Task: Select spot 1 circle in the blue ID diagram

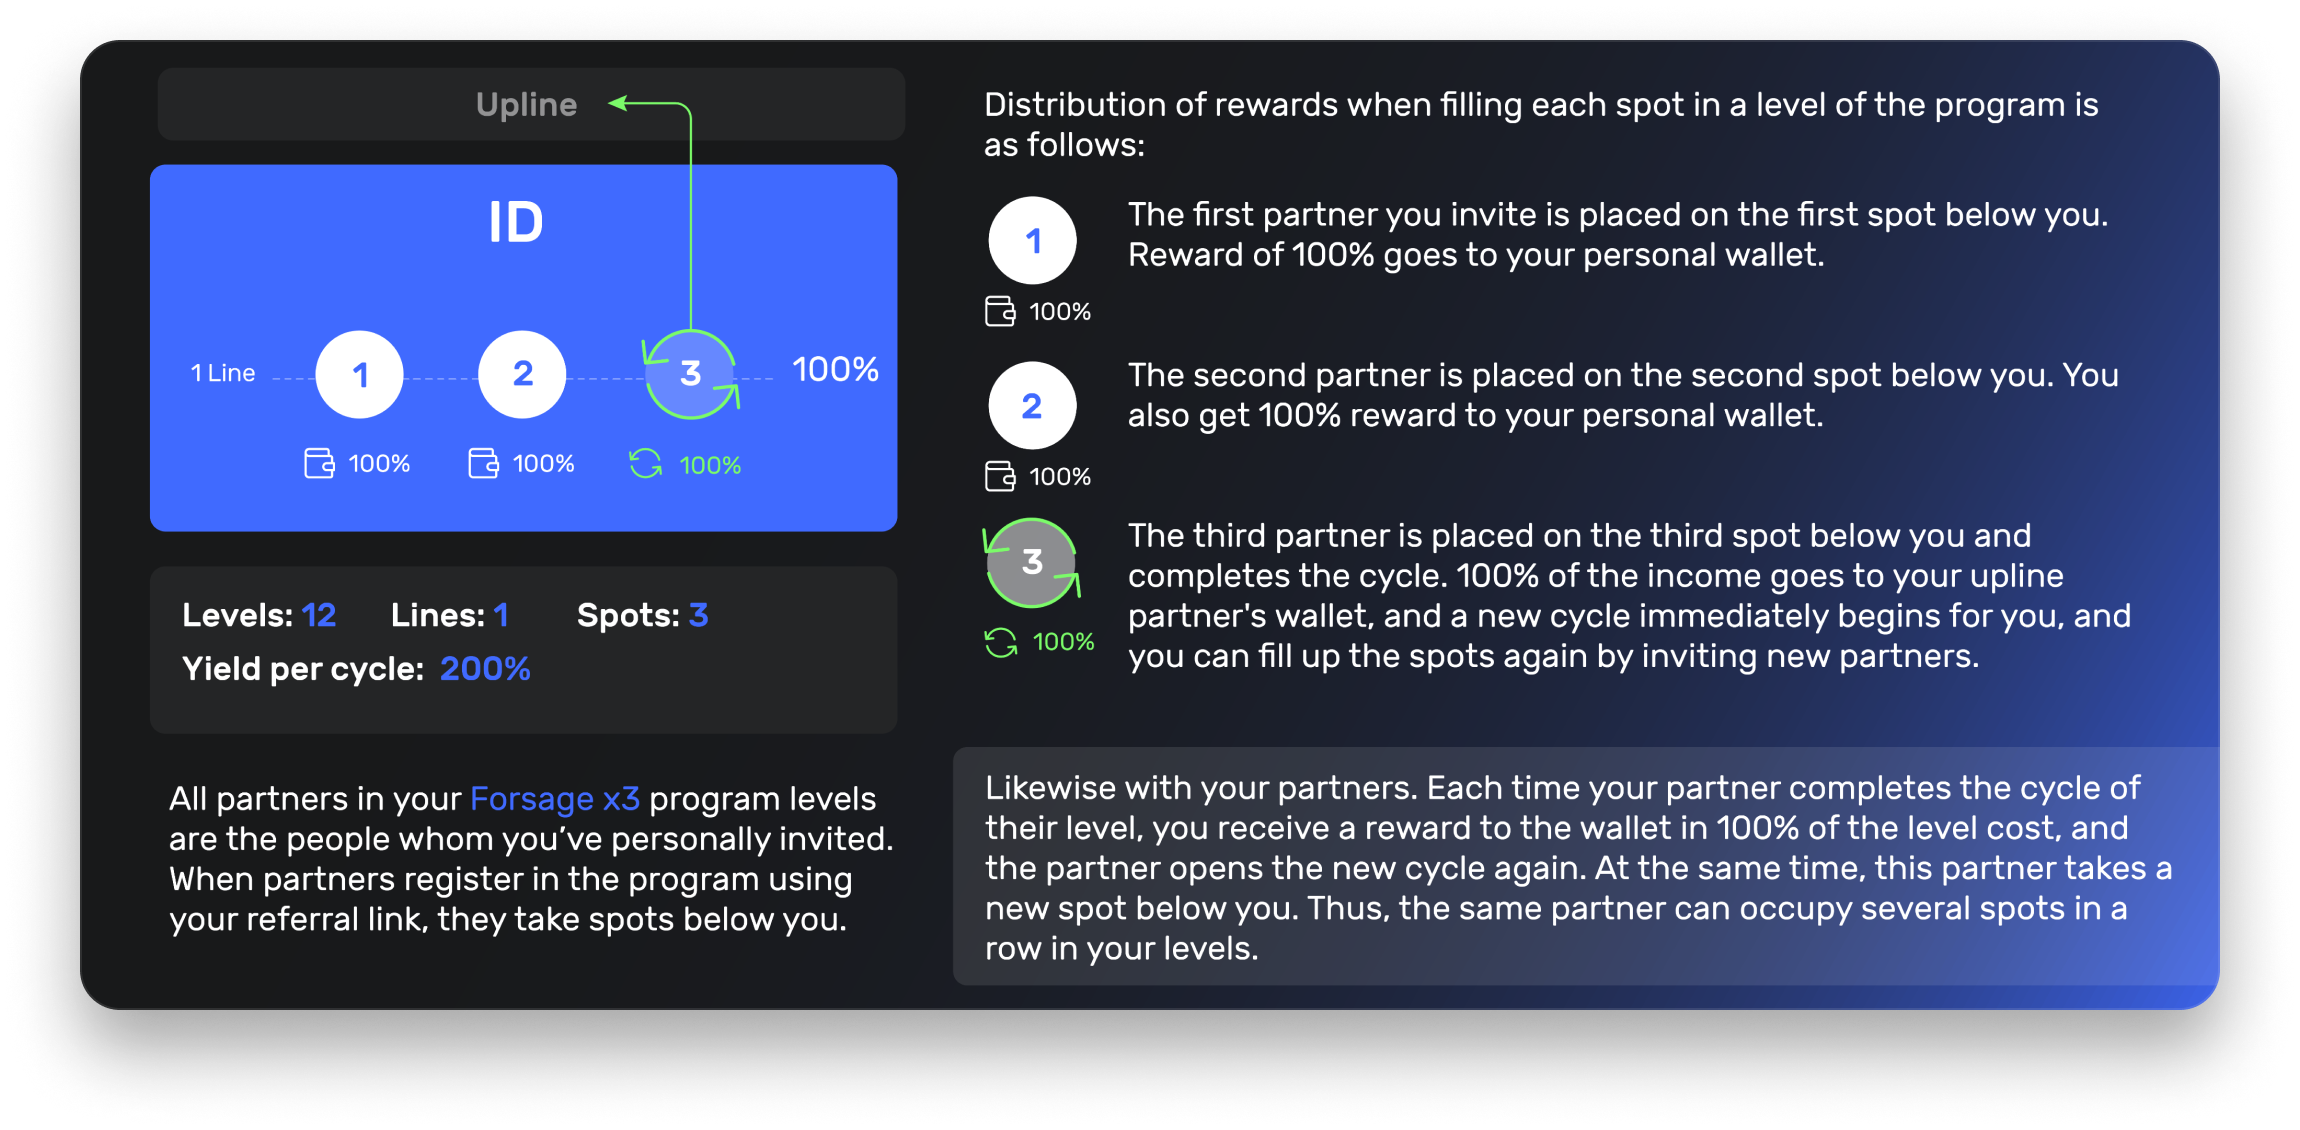Action: point(360,375)
